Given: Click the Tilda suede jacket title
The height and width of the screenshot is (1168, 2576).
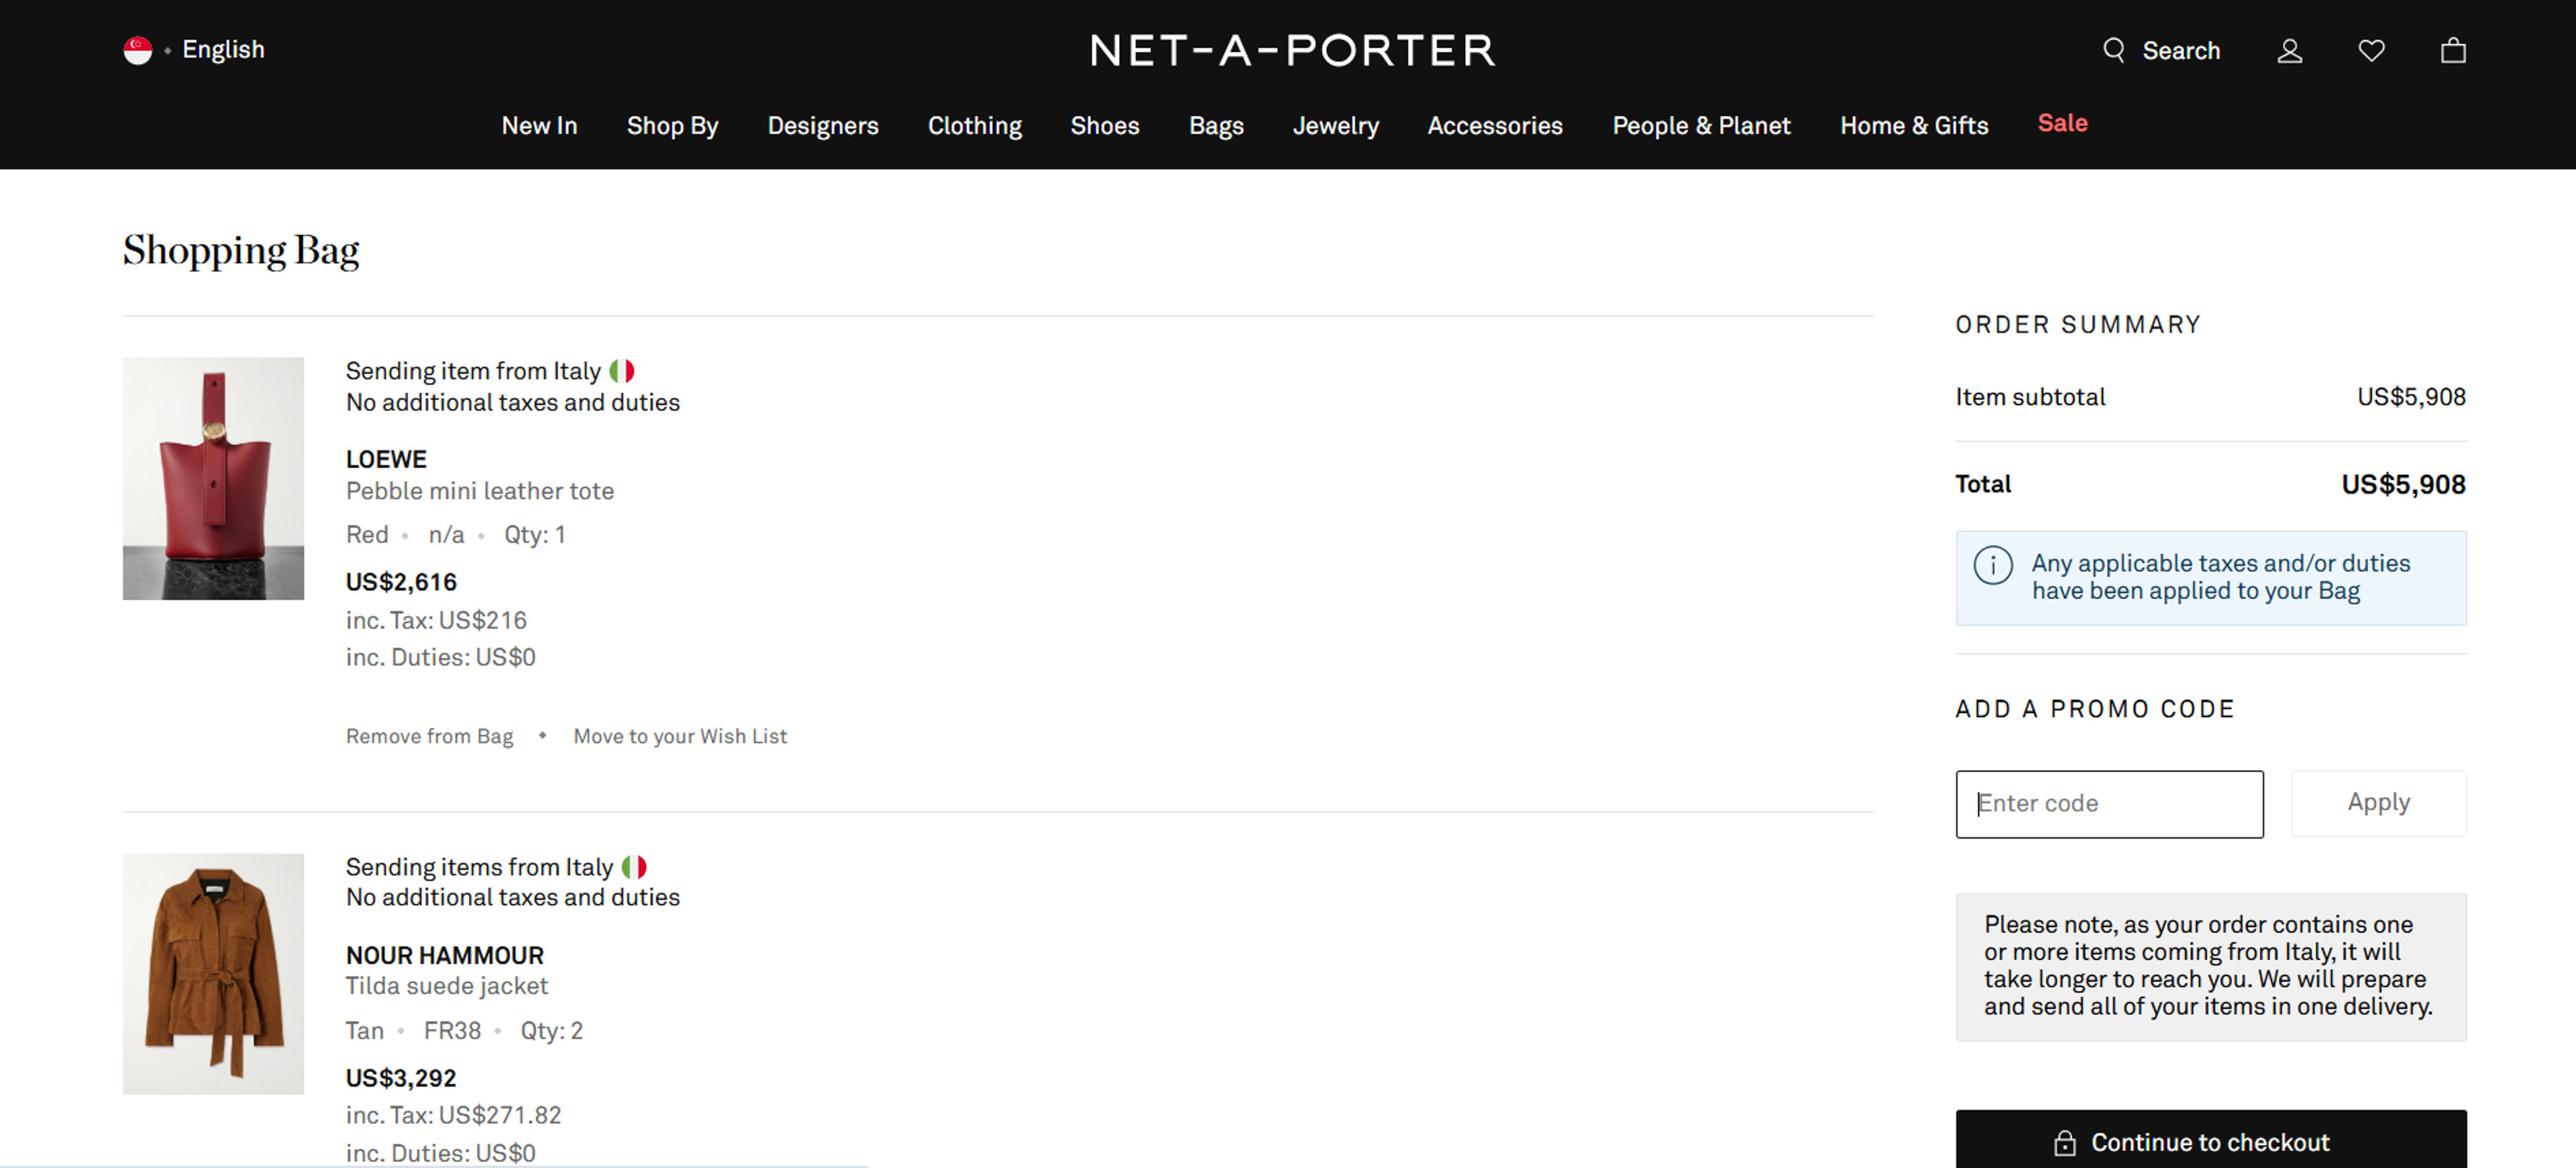Looking at the screenshot, I should [447, 986].
